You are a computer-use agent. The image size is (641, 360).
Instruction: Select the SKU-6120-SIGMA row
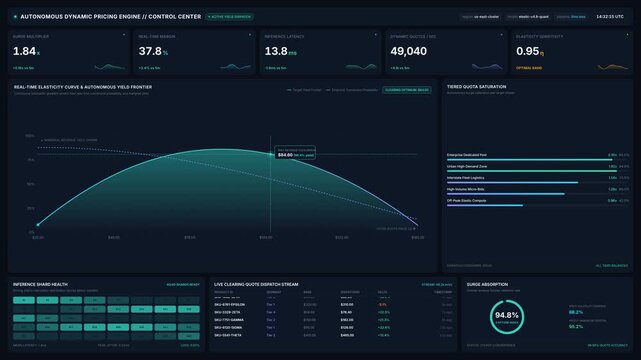point(333,327)
